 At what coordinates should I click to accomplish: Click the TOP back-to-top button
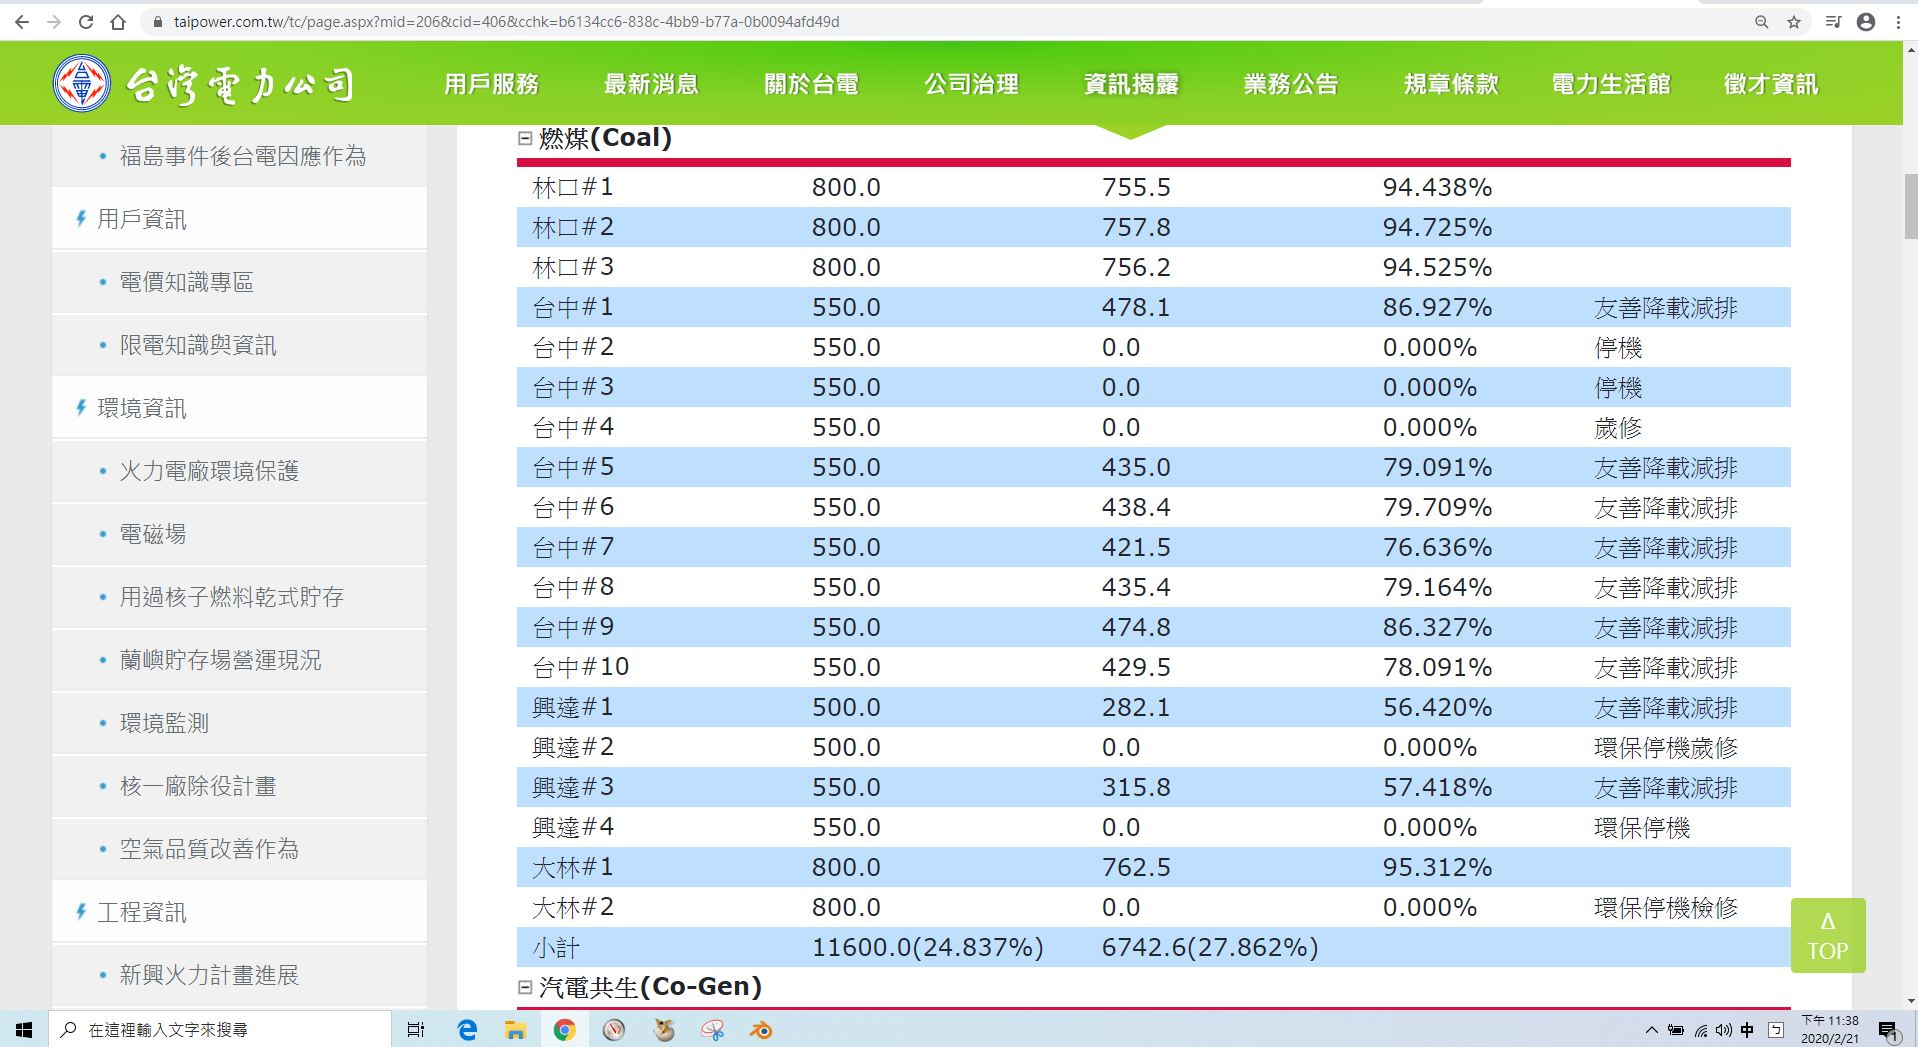1827,936
